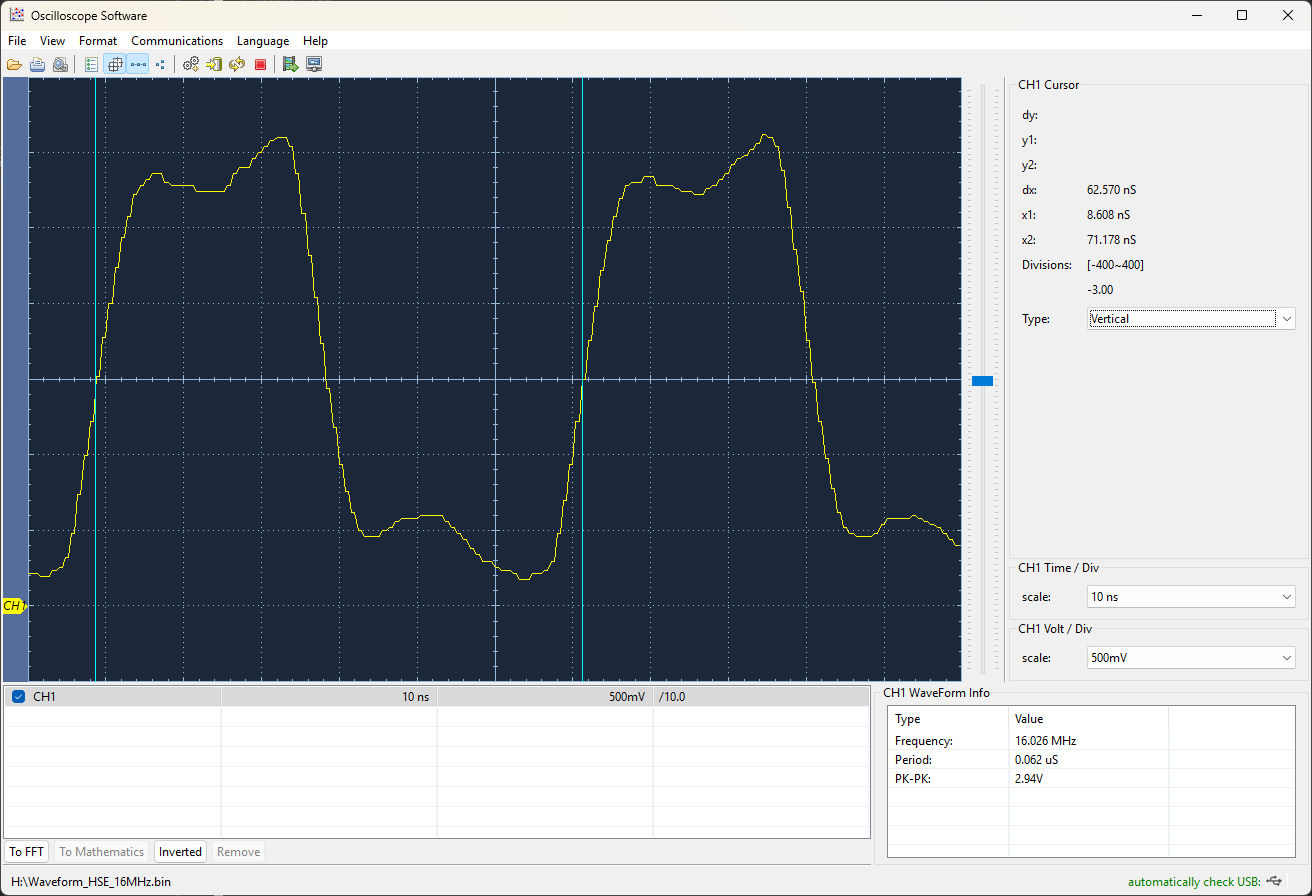Expand the CH1 Time/Div scale dropdown
This screenshot has height=896, width=1312.
1191,597
